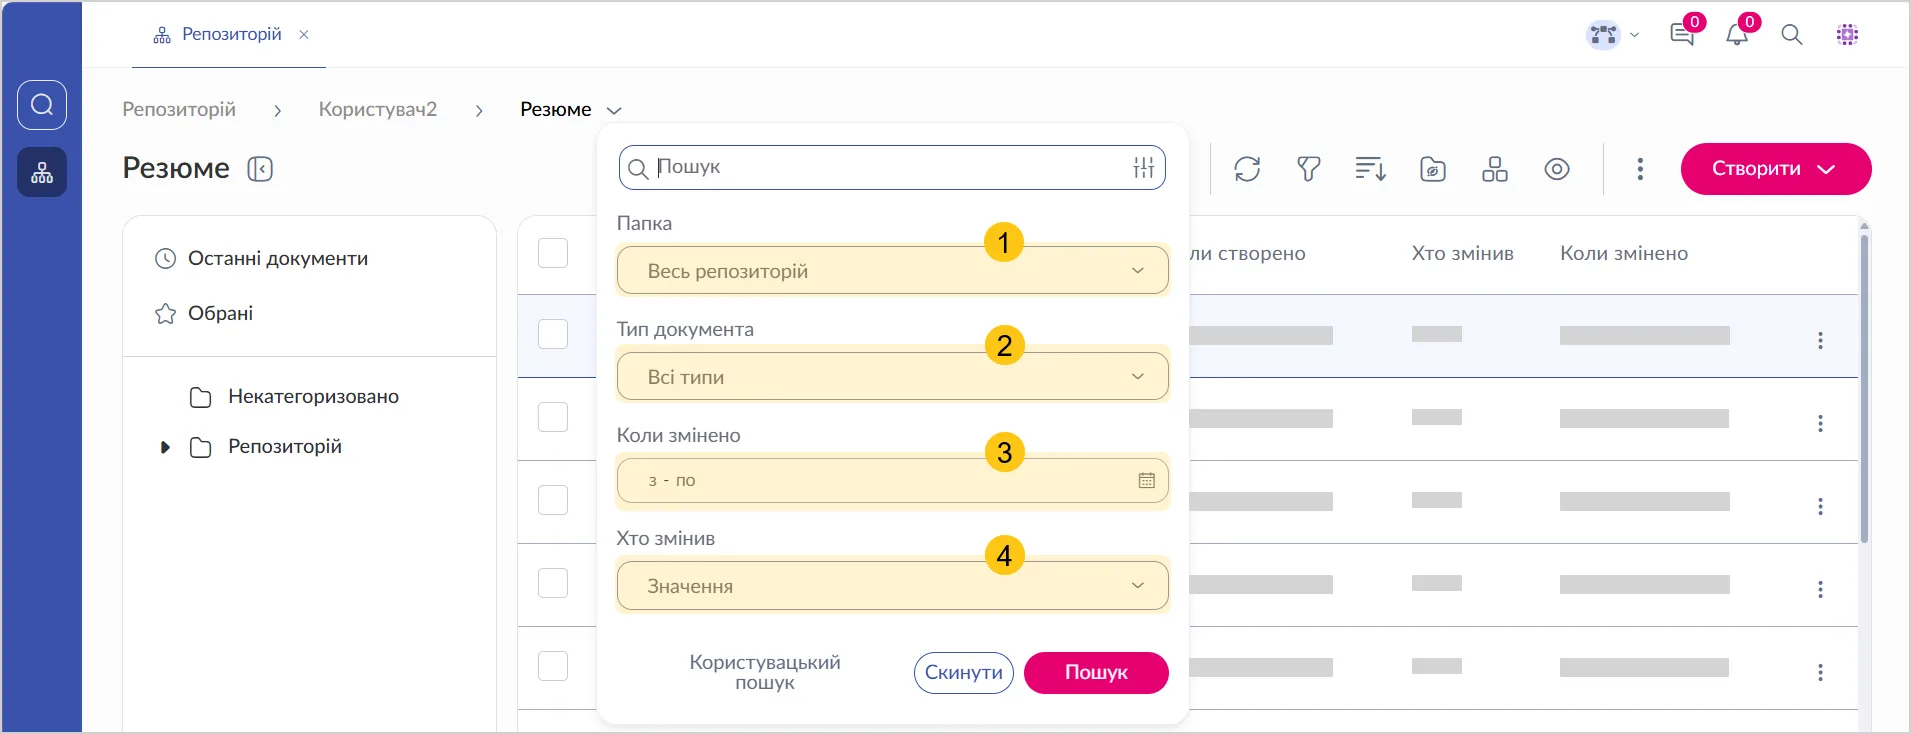Click the refresh icon in the toolbar
Viewport: 1911px width, 734px height.
tap(1247, 169)
